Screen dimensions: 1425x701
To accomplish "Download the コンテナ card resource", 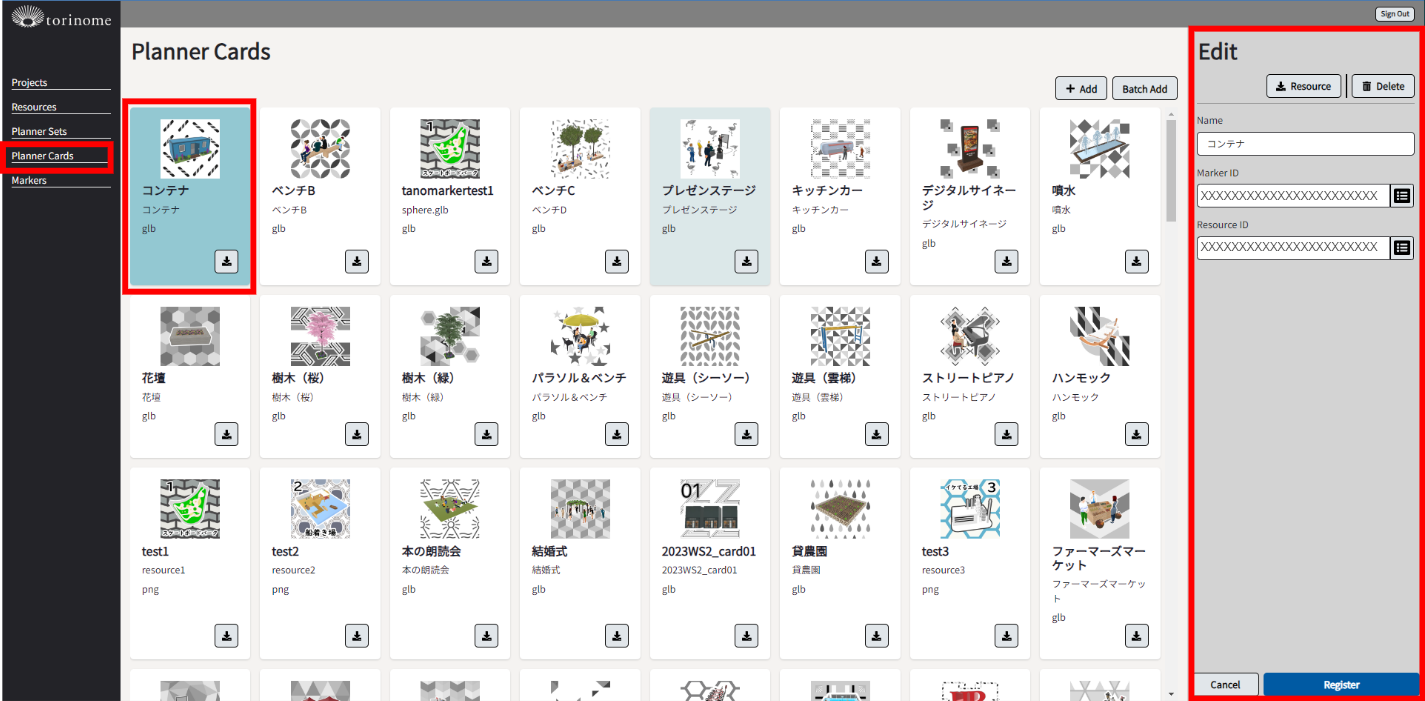I will click(227, 261).
